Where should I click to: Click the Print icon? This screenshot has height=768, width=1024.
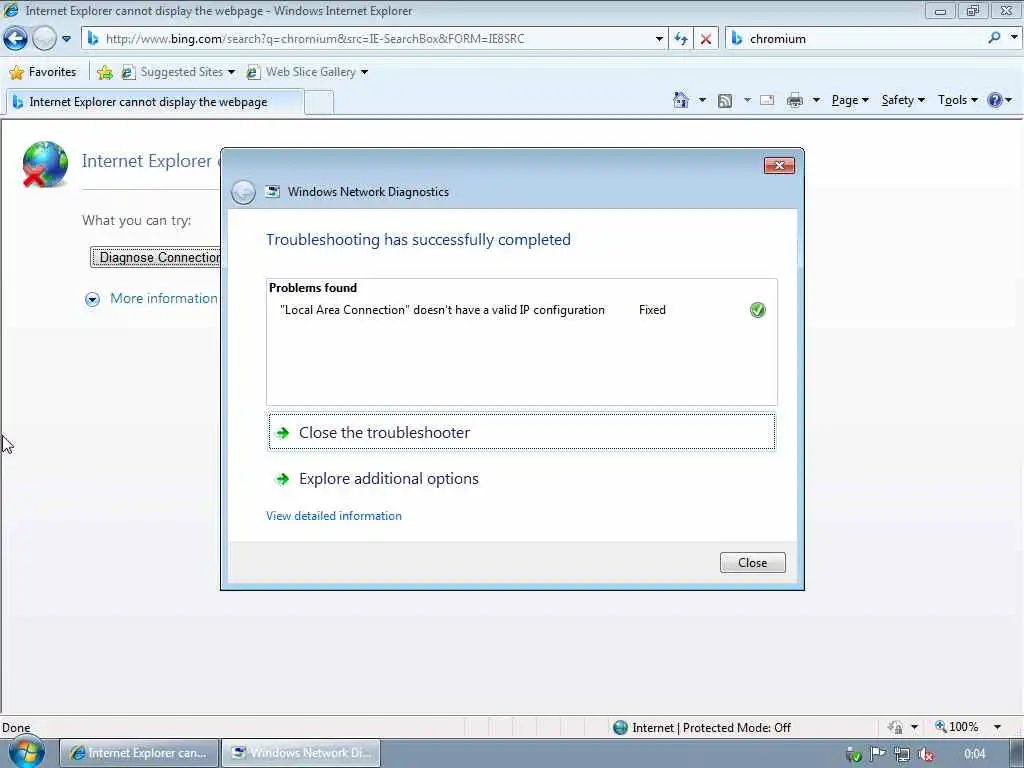click(795, 100)
